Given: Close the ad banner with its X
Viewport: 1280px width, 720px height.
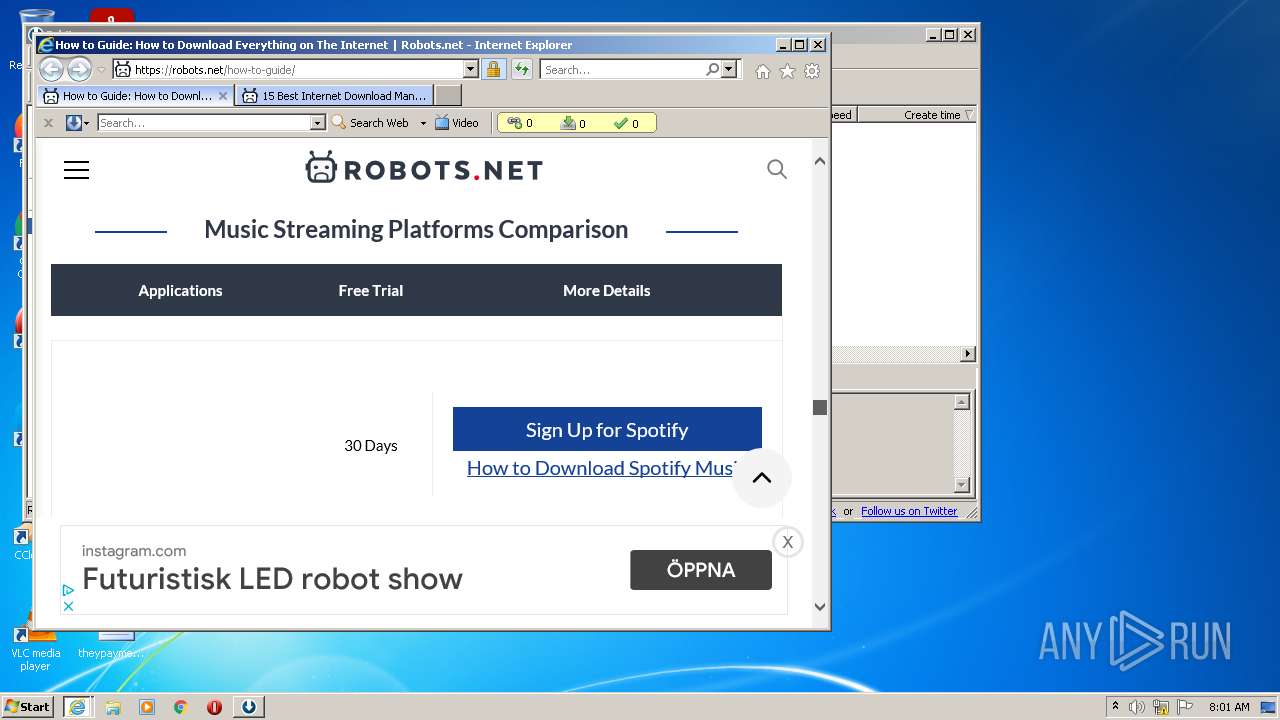Looking at the screenshot, I should 788,542.
